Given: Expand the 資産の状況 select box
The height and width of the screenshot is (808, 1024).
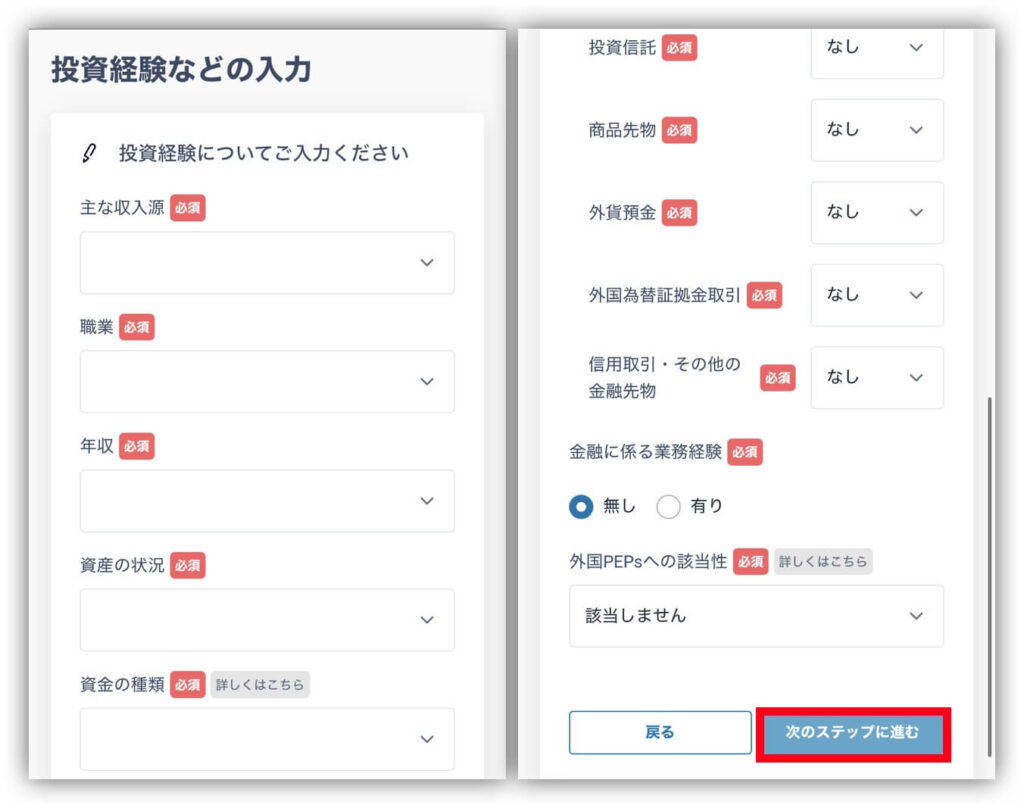Looking at the screenshot, I should coord(267,620).
